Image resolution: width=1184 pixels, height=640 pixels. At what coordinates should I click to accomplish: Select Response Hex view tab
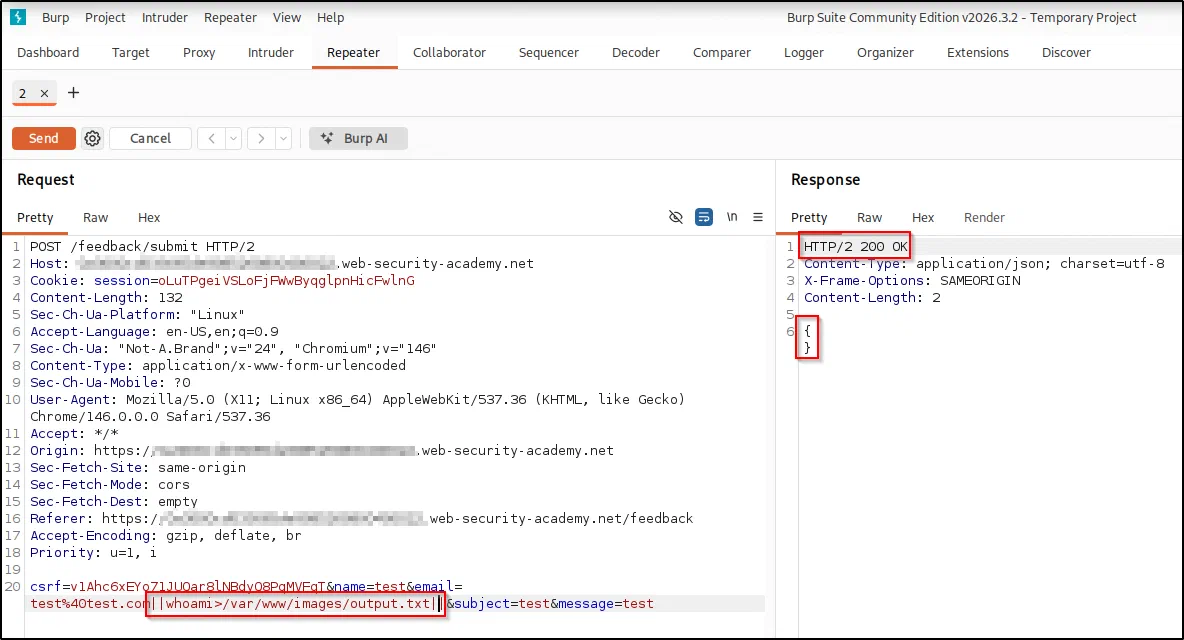pyautogui.click(x=923, y=217)
